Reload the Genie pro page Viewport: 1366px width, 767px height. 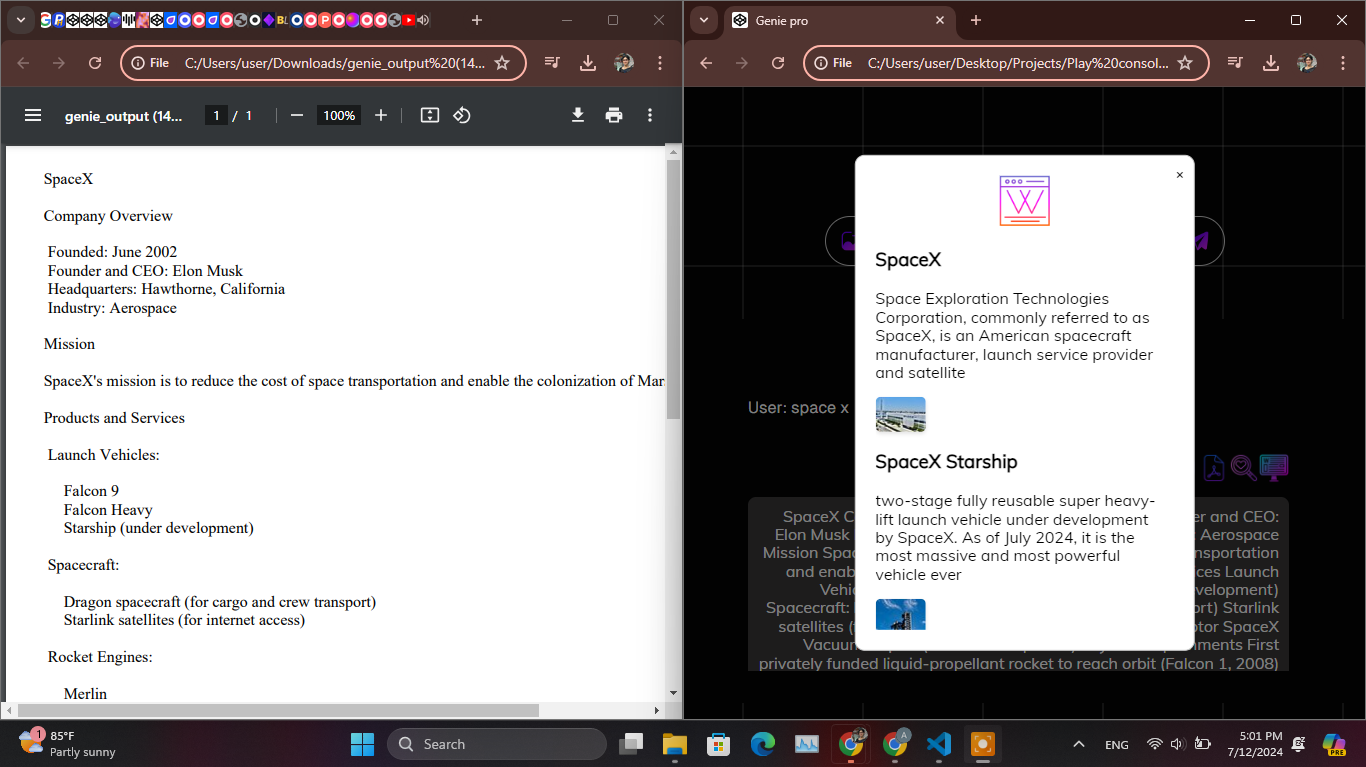pyautogui.click(x=778, y=63)
